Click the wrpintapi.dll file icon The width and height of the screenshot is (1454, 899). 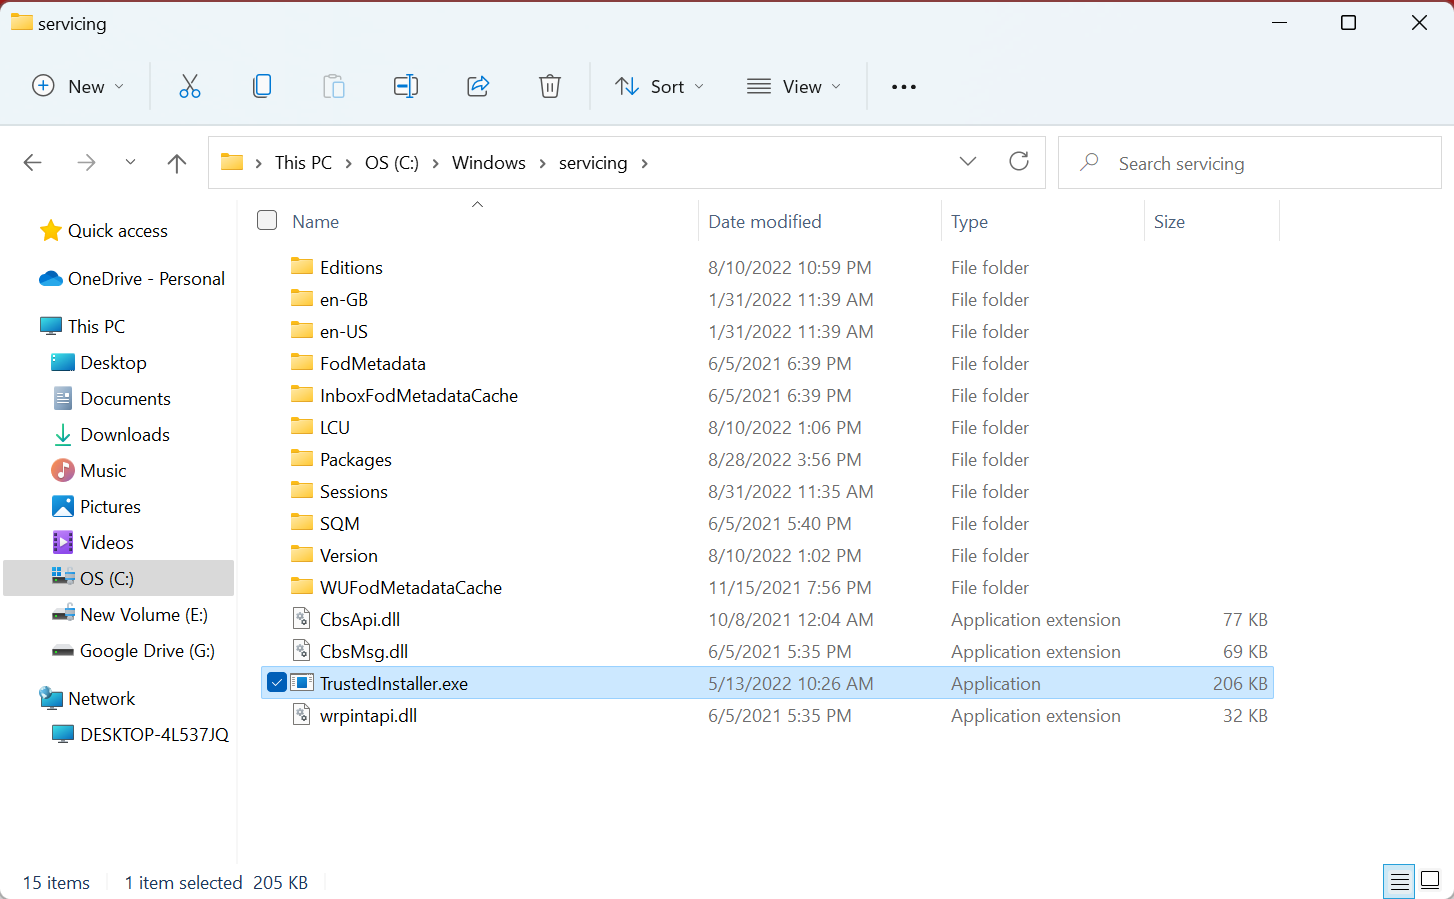(302, 715)
